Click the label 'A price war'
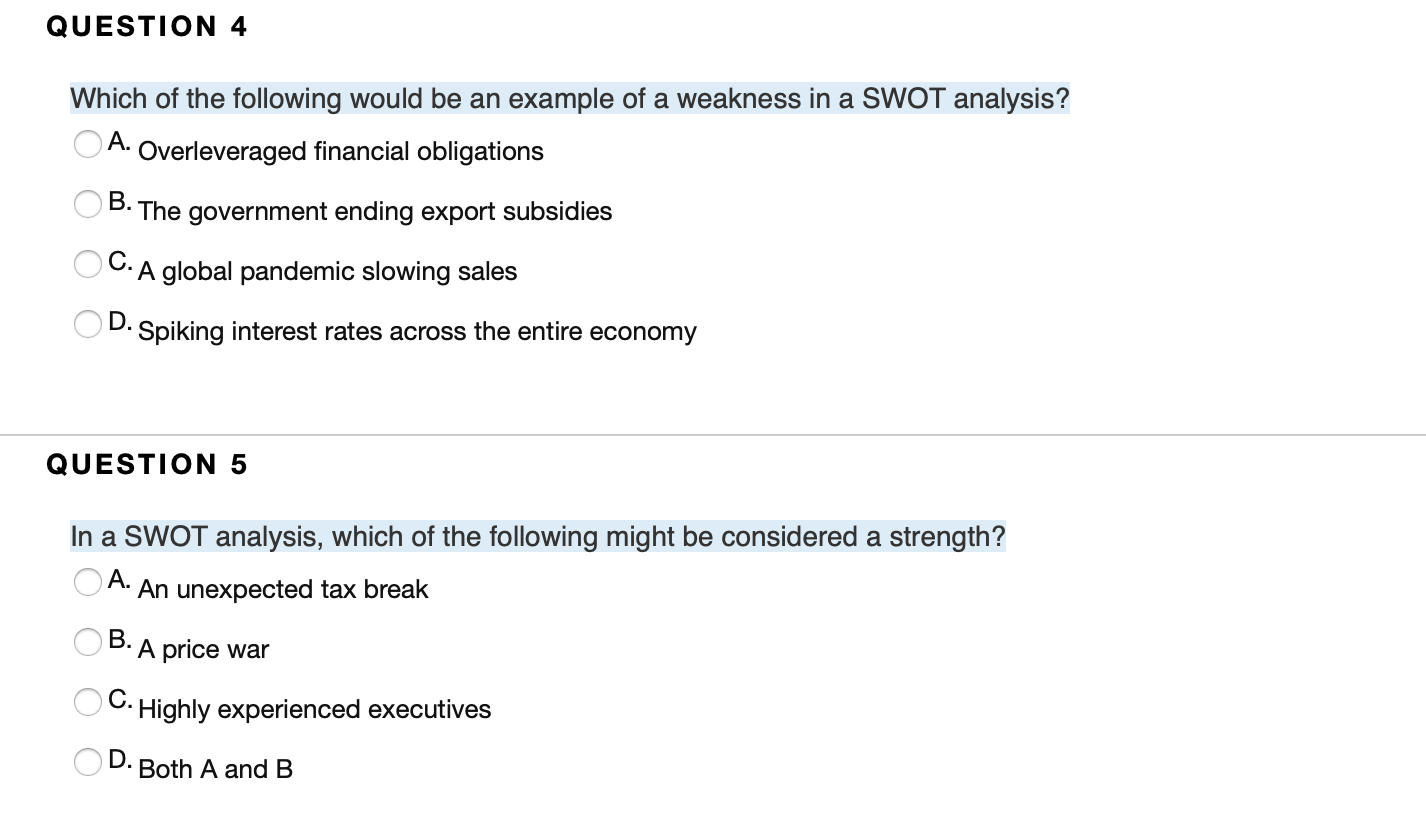The image size is (1426, 820). (203, 650)
